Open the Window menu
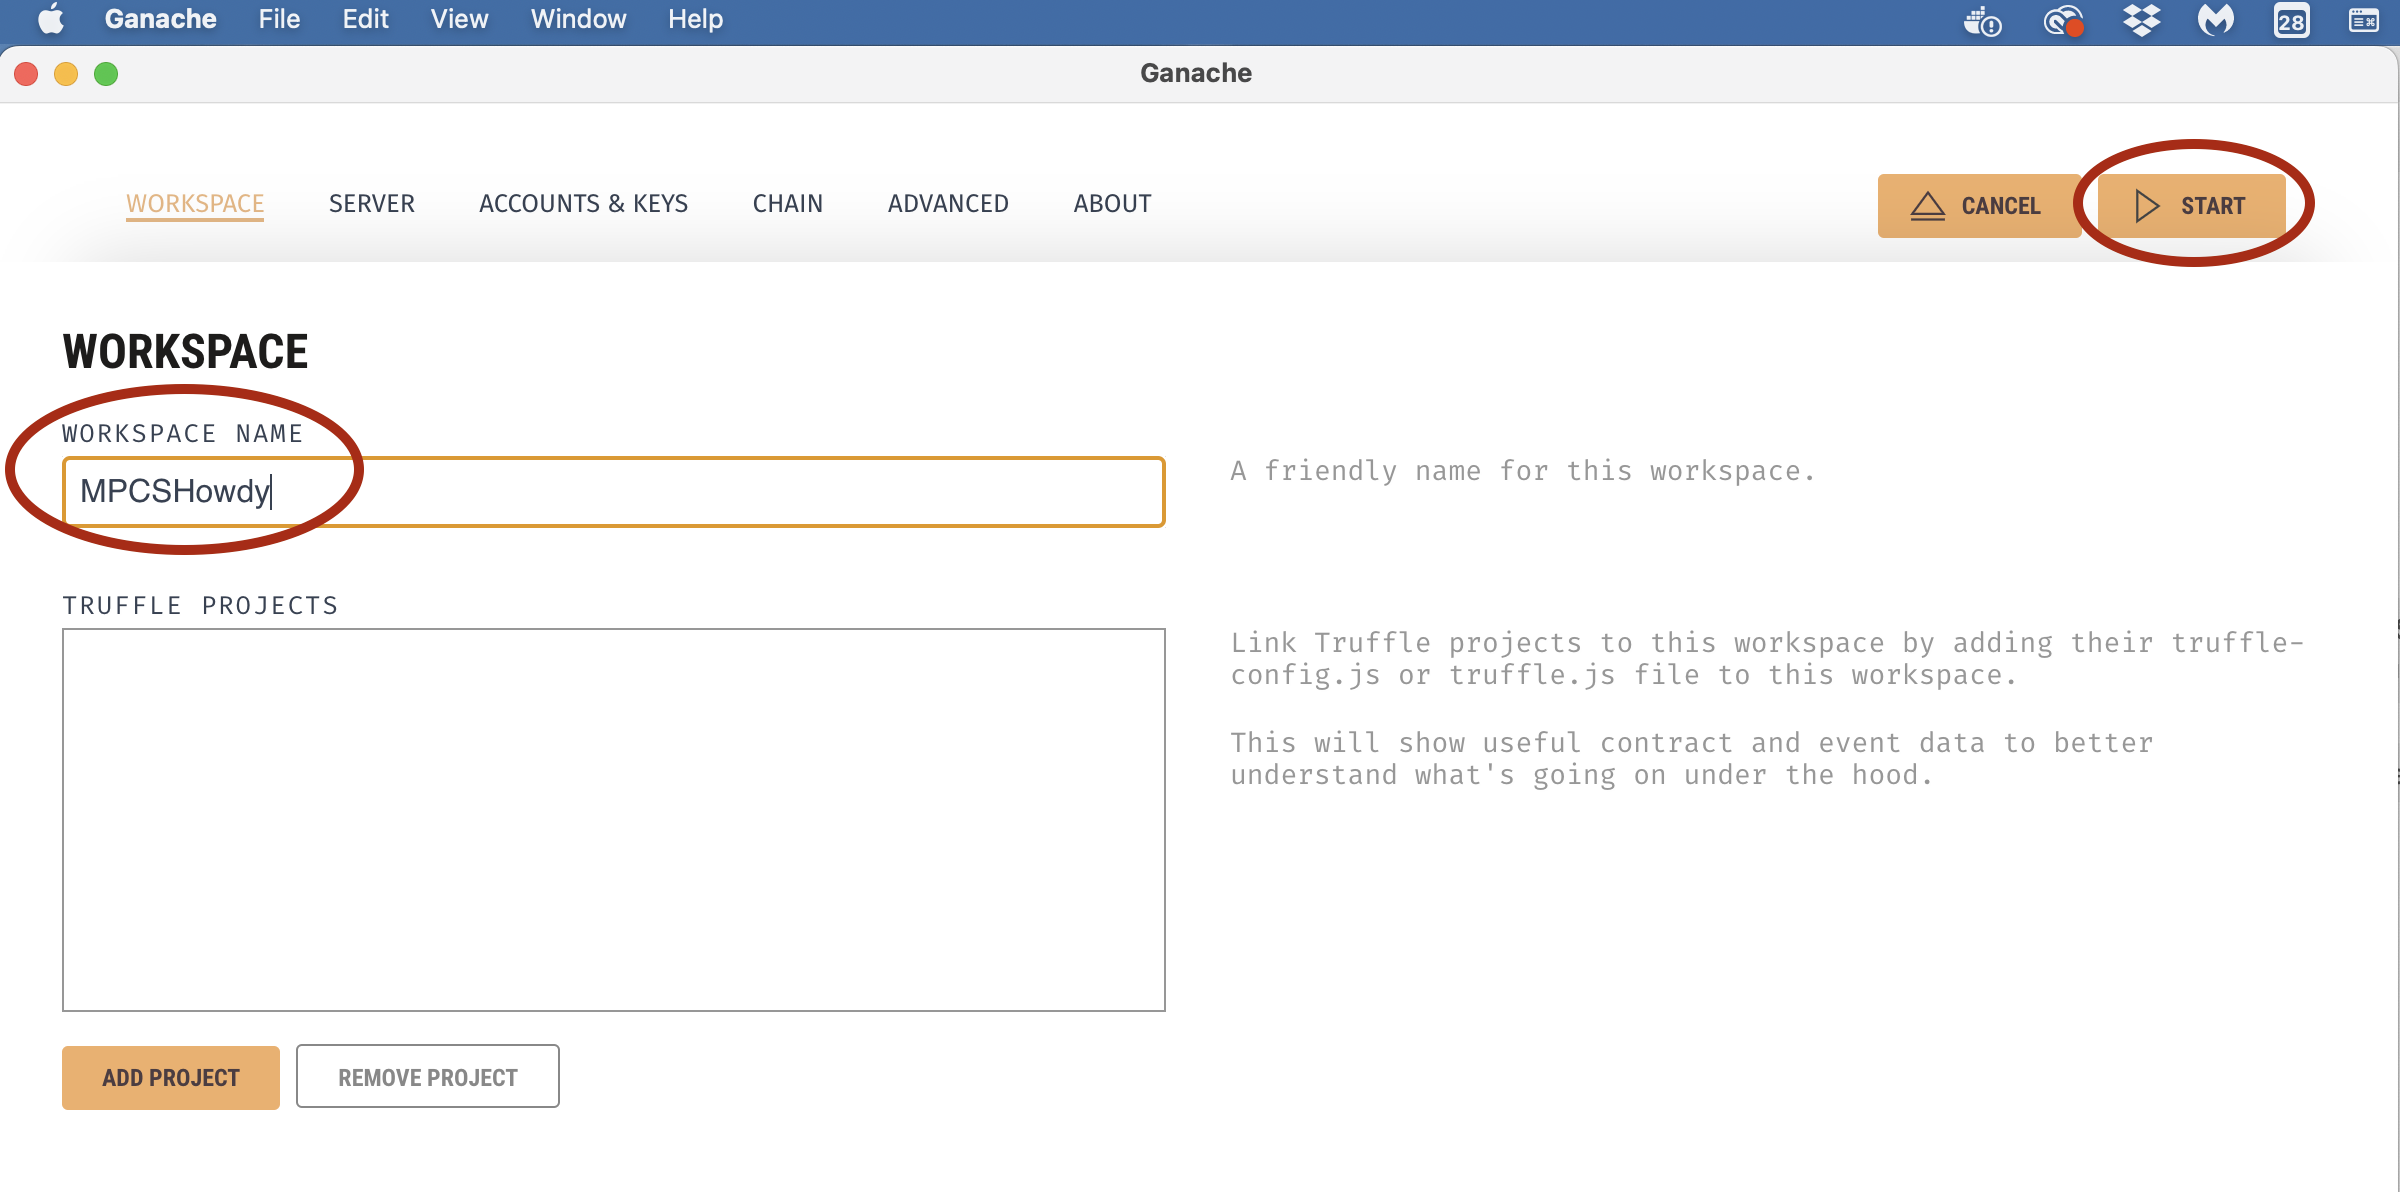This screenshot has height=1192, width=2400. click(x=578, y=19)
